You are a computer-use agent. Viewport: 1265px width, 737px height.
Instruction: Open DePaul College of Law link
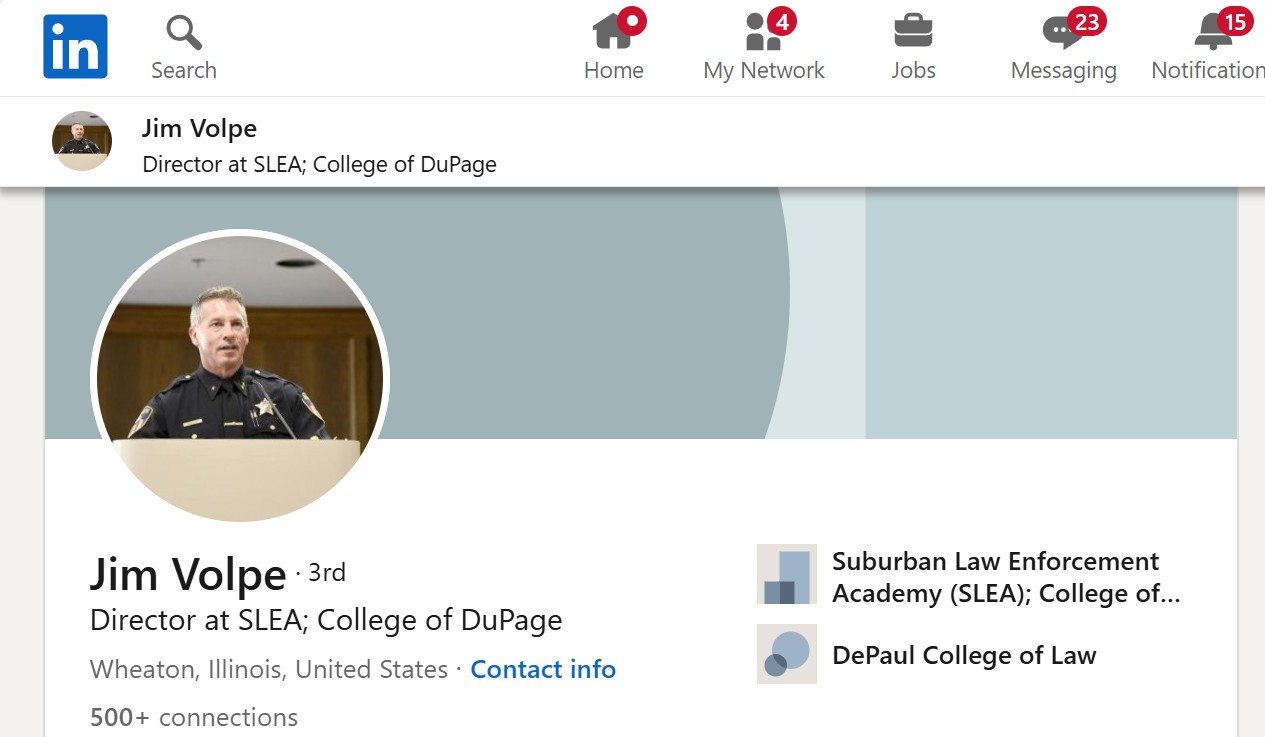[x=964, y=655]
